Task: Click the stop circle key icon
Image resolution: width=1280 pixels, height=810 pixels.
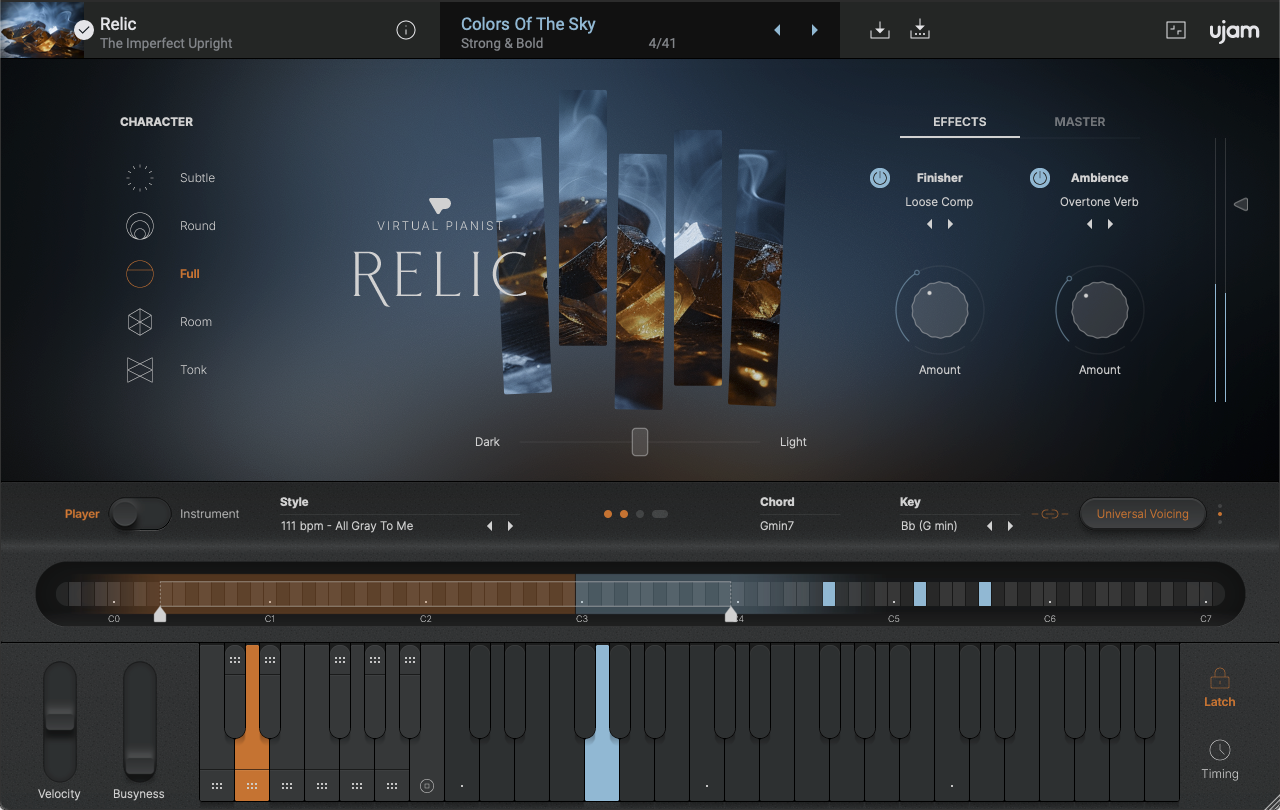Action: (x=427, y=786)
